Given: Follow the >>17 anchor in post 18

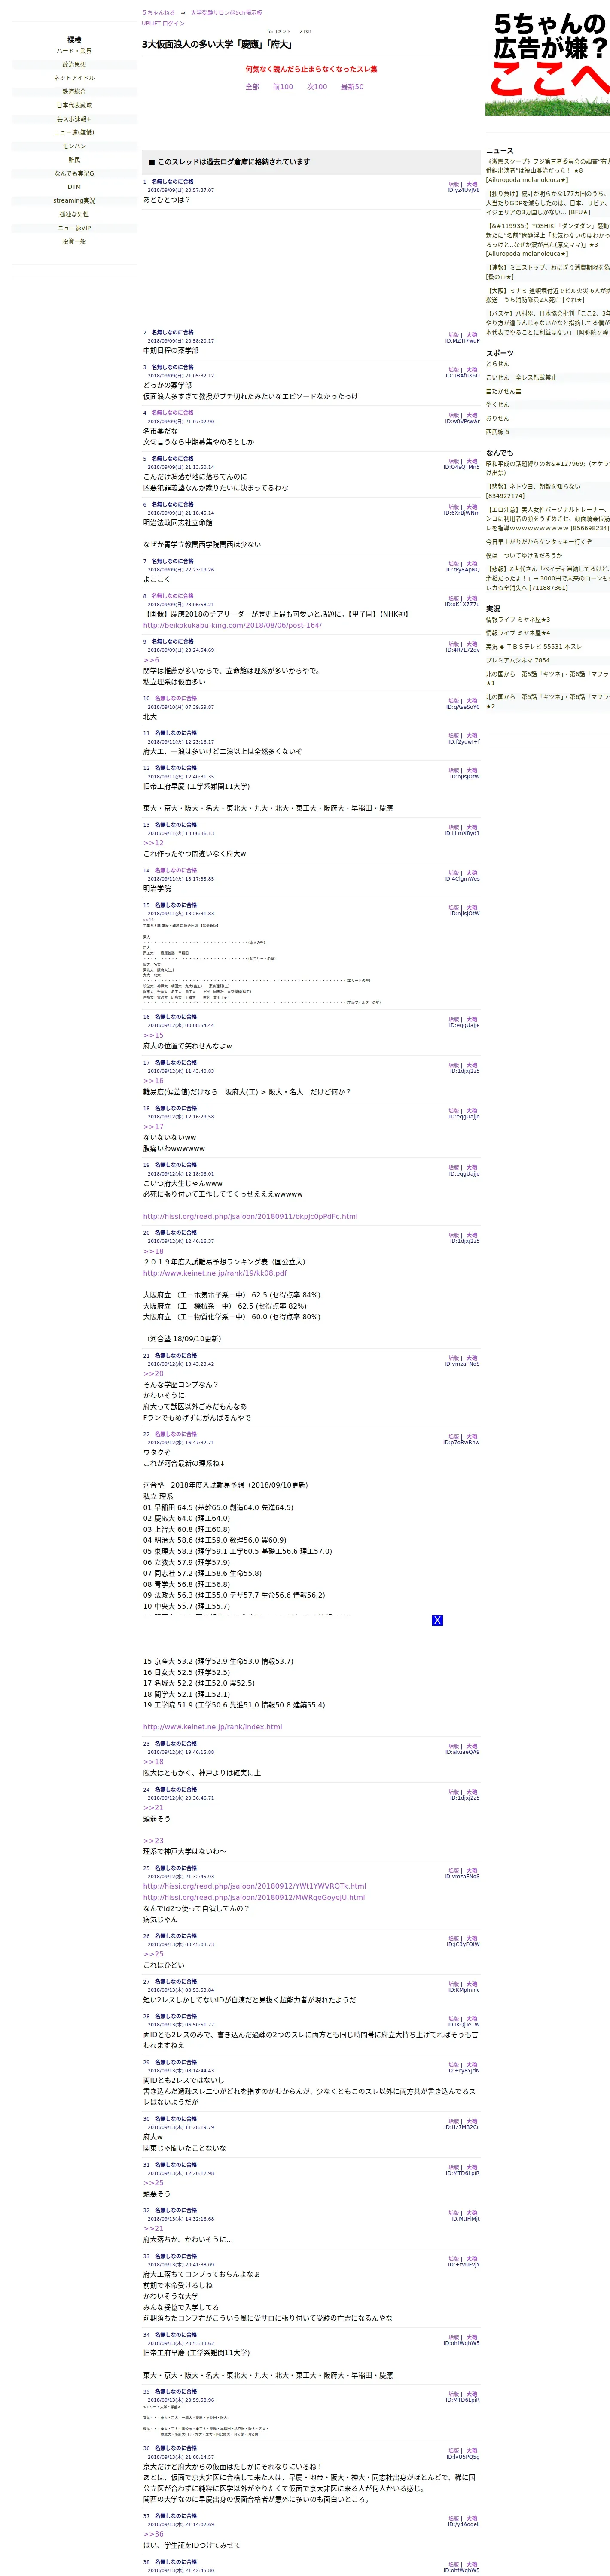Looking at the screenshot, I should (x=153, y=1127).
